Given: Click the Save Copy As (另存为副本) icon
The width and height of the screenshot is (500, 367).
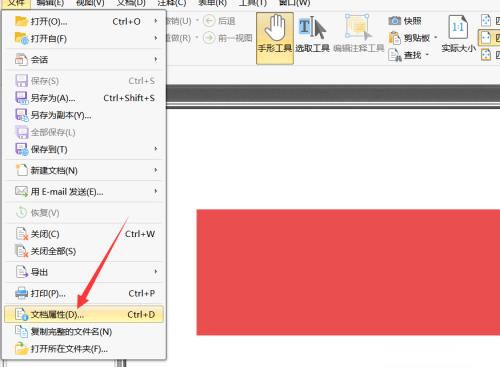Looking at the screenshot, I should click(x=22, y=115).
